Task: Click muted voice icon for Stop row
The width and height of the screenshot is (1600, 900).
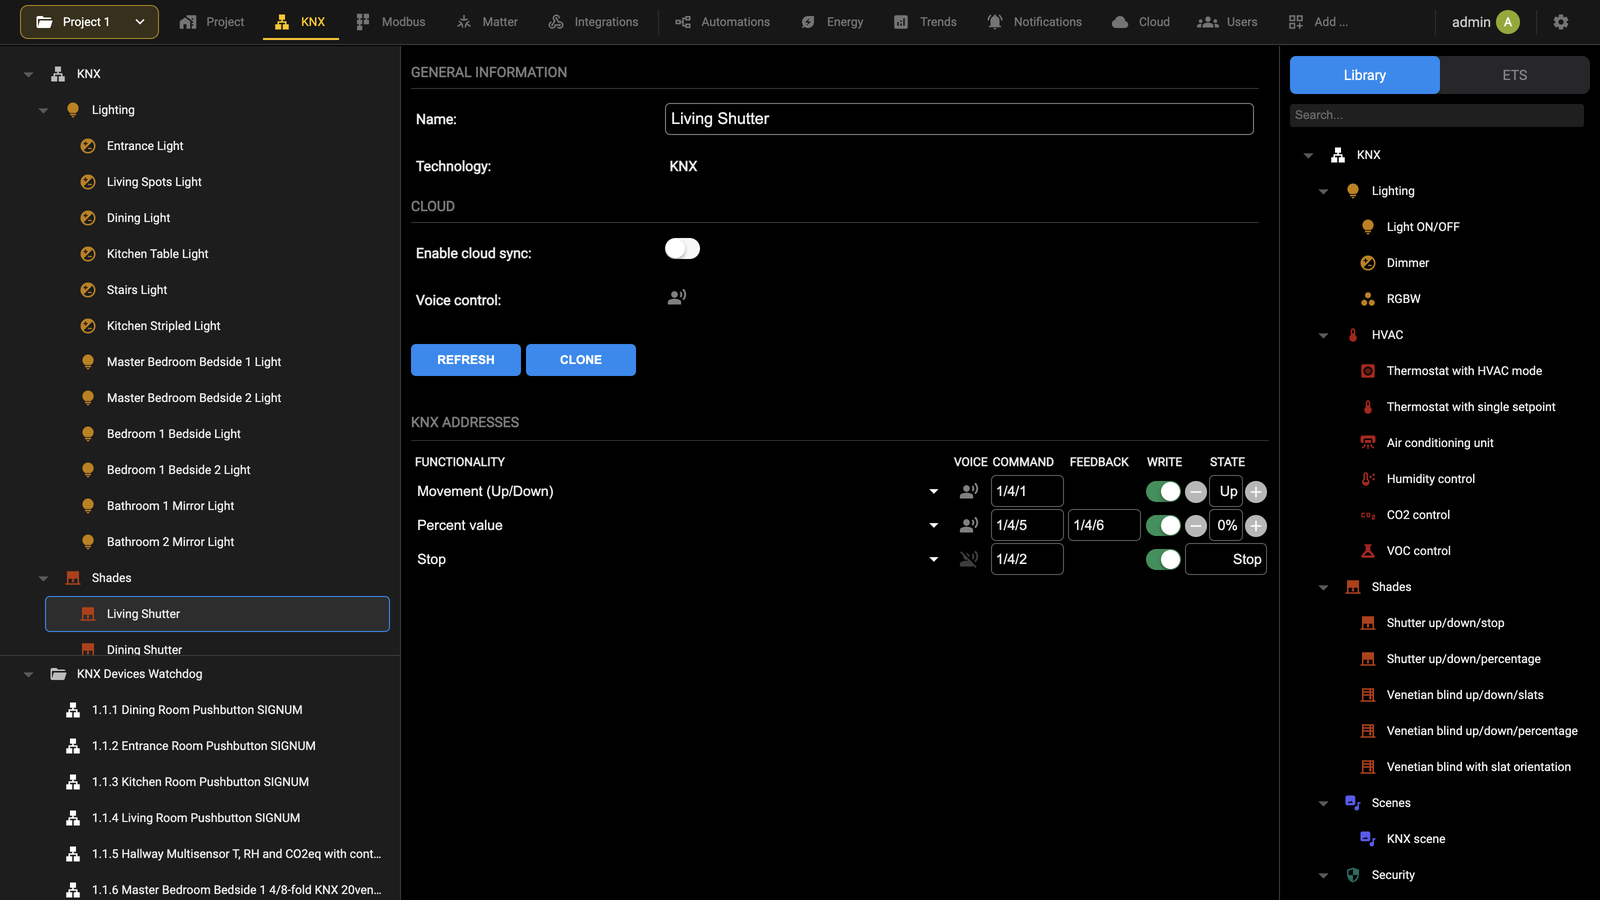Action: (x=968, y=559)
